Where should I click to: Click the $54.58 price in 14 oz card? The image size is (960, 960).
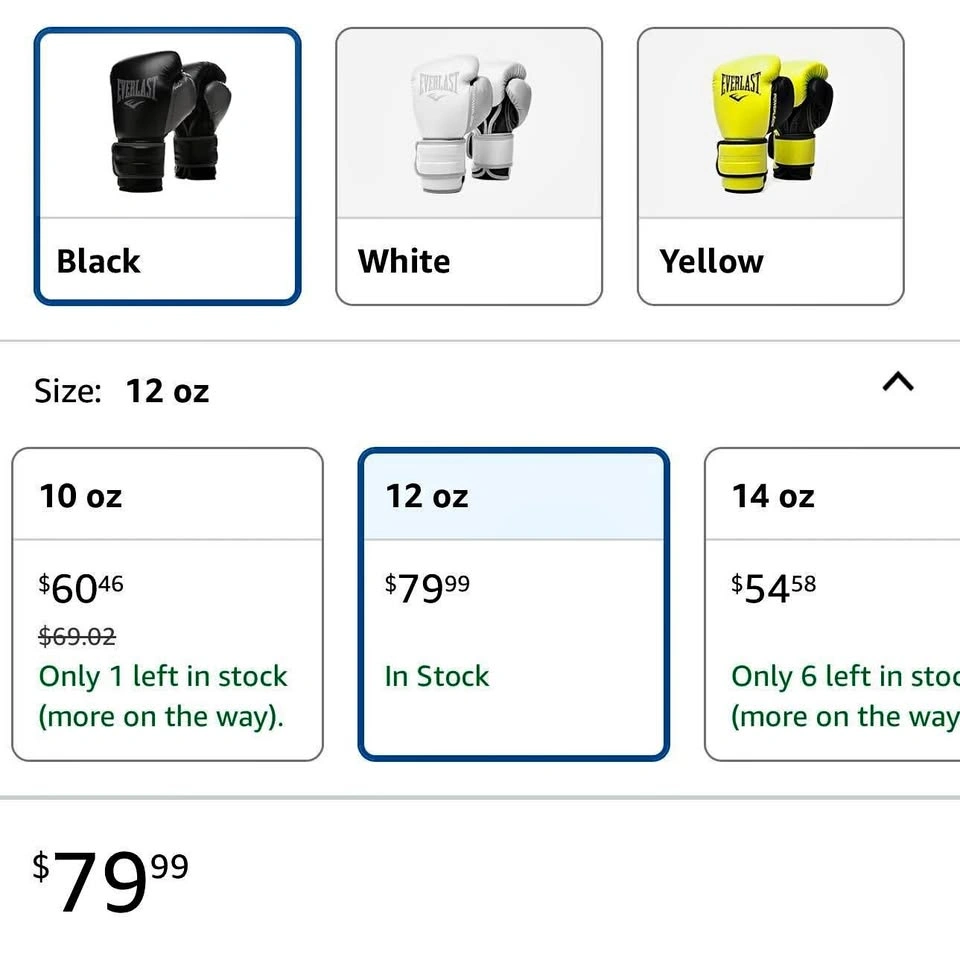coord(773,589)
